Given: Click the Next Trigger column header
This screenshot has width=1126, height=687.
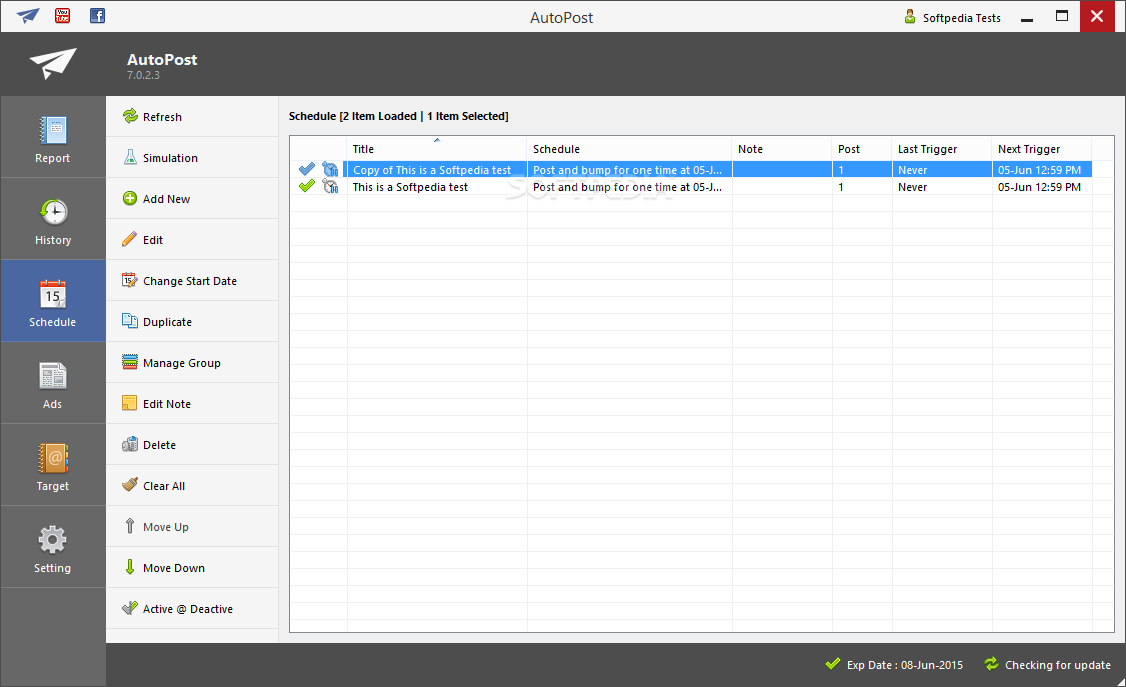Looking at the screenshot, I should [1042, 149].
